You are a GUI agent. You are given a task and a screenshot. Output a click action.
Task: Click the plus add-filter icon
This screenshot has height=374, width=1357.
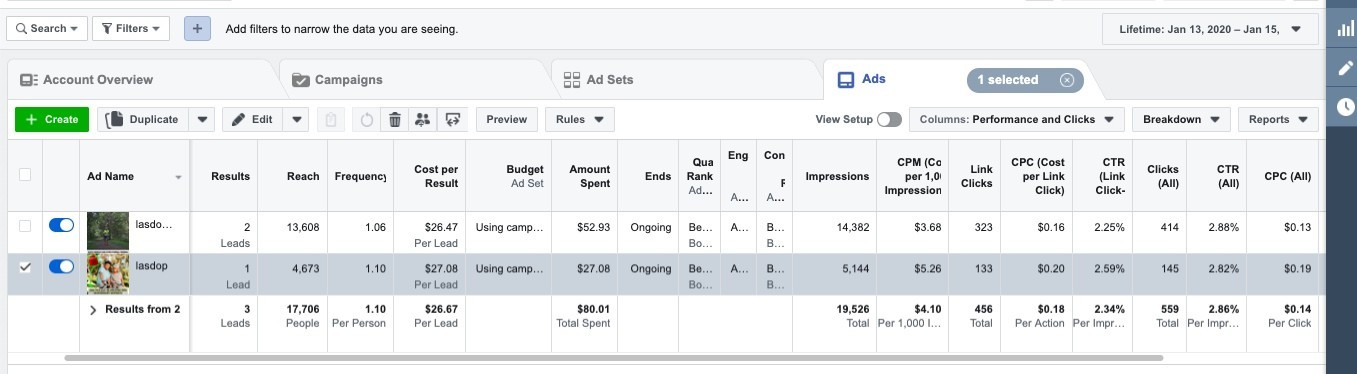click(197, 29)
